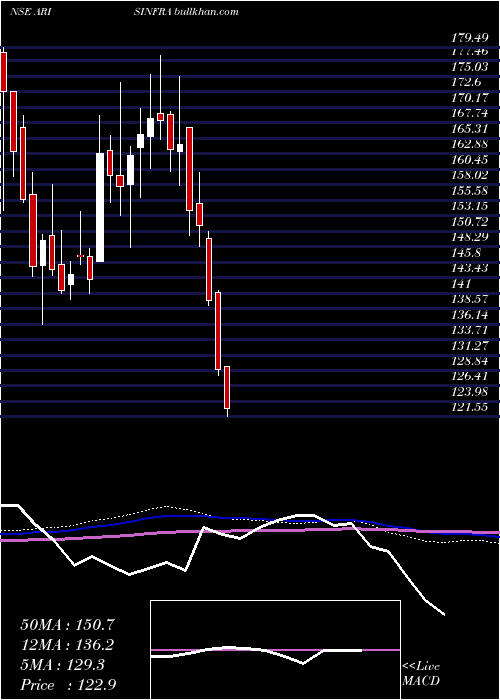This screenshot has height=700, width=500.
Task: Click the 160.45 price level label
Action: click(x=470, y=160)
